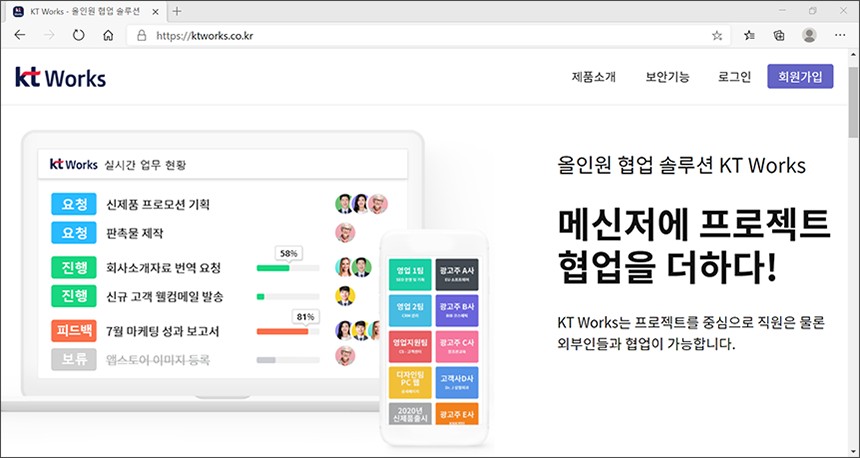This screenshot has height=458, width=860.
Task: Click the 58% green progress bar
Action: (x=288, y=268)
